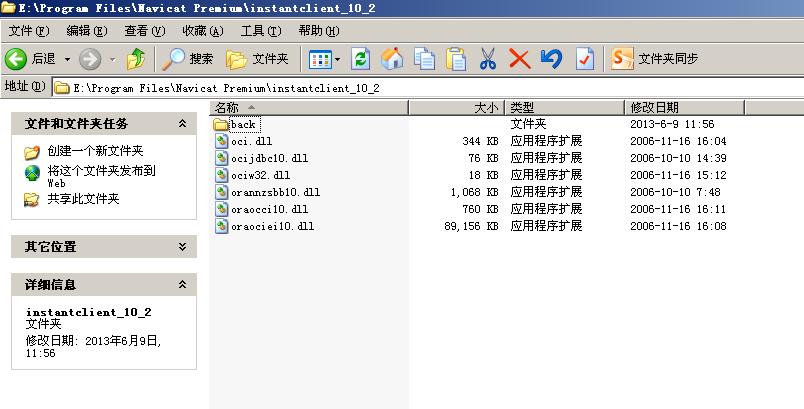The width and height of the screenshot is (804, 409).
Task: Open the Views dropdown arrow
Action: coord(338,59)
